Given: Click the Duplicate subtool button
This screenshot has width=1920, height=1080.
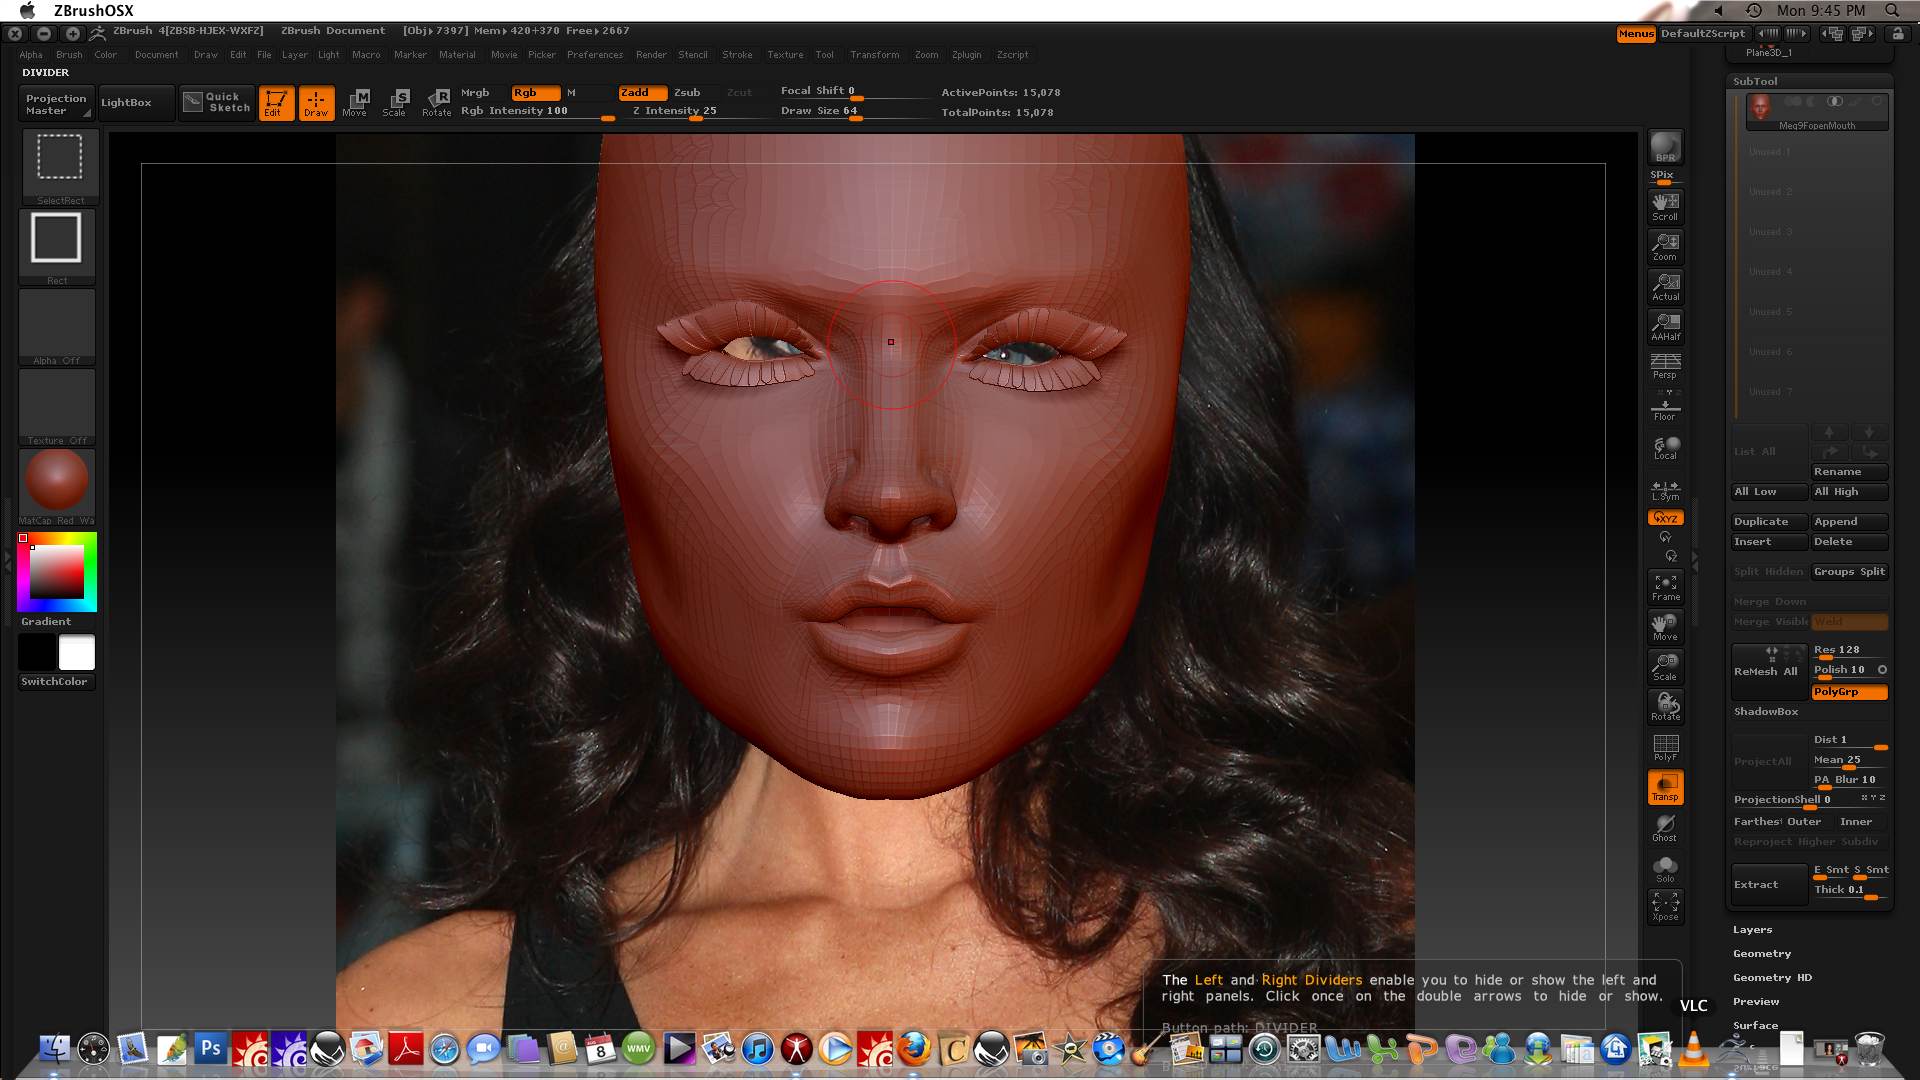Looking at the screenshot, I should coord(1769,522).
